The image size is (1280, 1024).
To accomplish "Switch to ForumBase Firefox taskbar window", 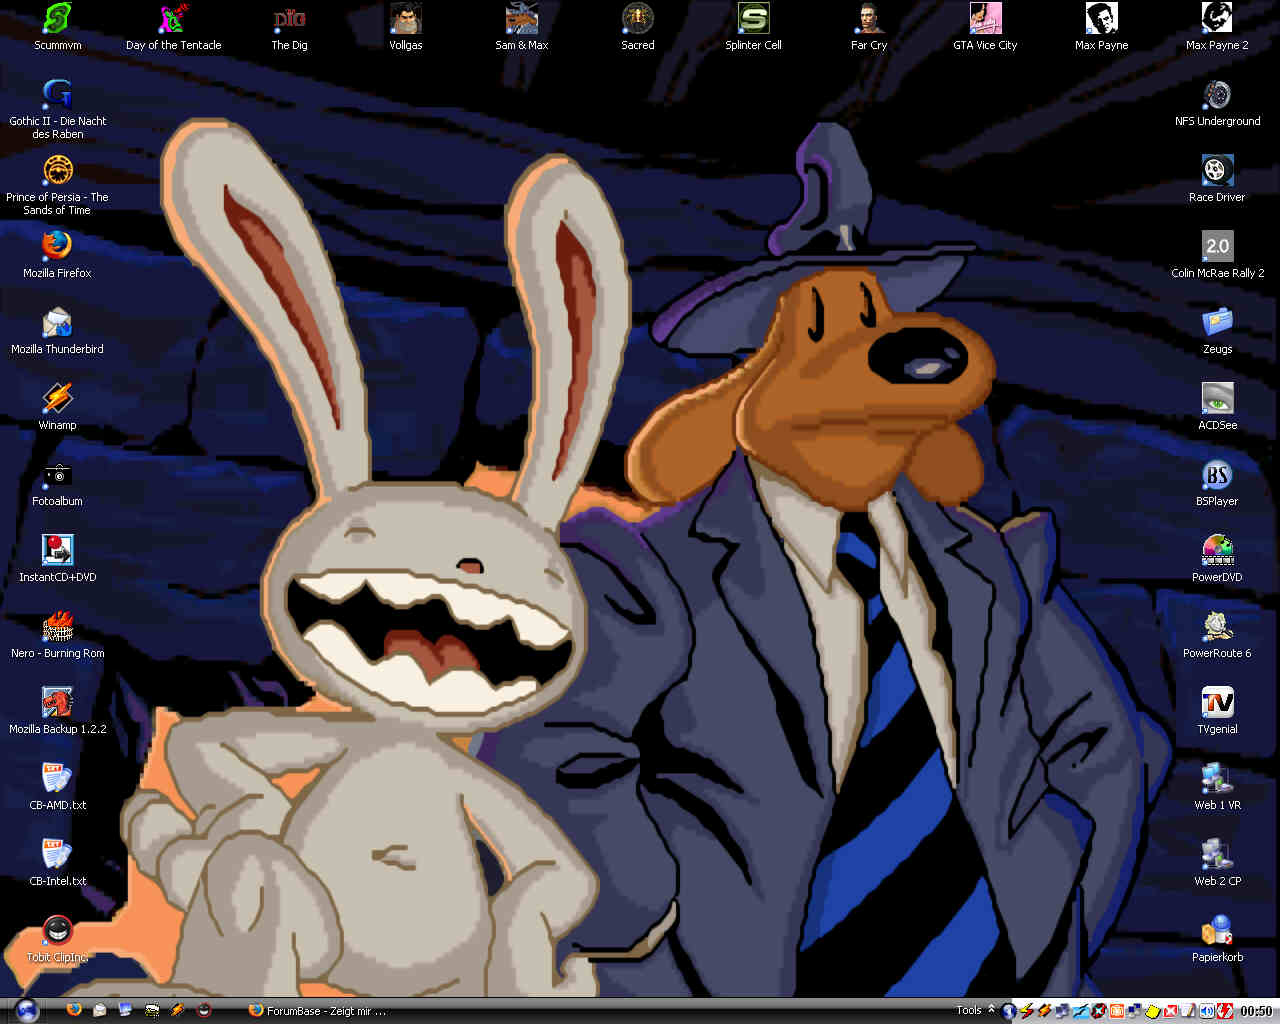I will coord(318,1011).
